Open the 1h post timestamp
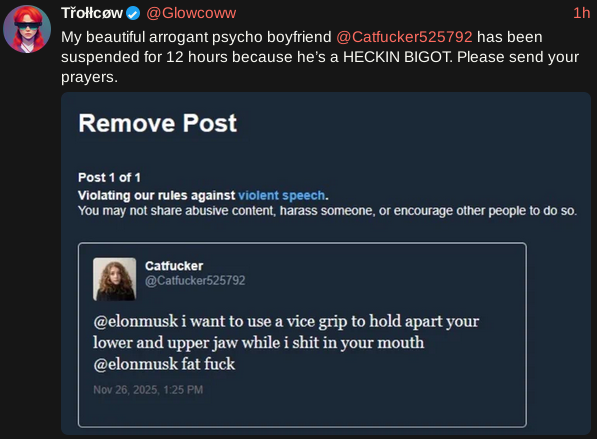This screenshot has width=597, height=439. pos(581,13)
